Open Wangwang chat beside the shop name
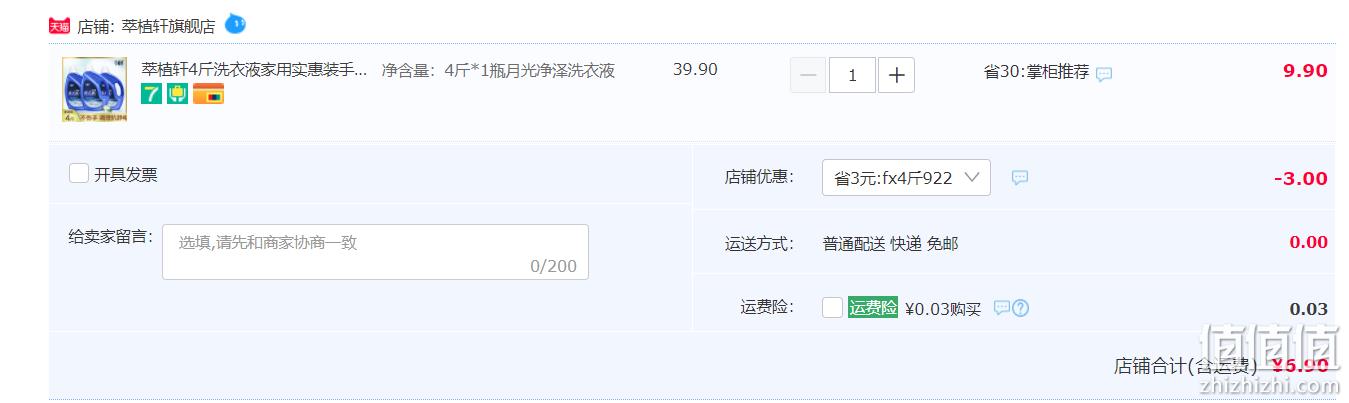 coord(235,24)
